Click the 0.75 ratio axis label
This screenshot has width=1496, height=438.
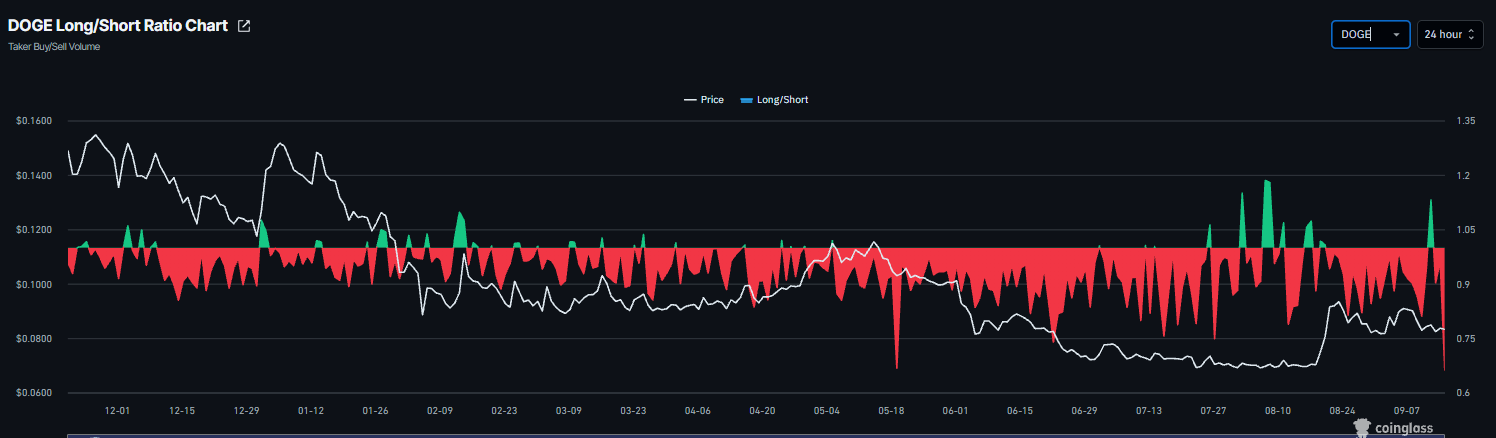click(x=1466, y=339)
